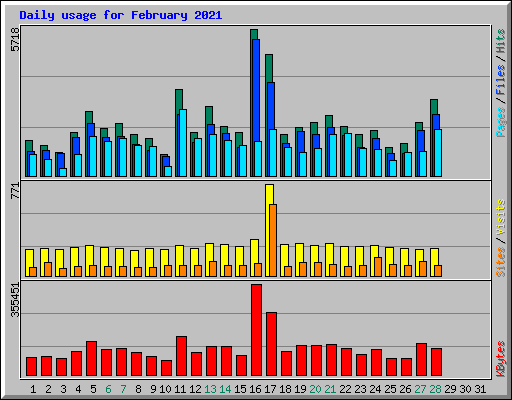
Task: Select day 23 on the x-axis
Action: coord(360,389)
